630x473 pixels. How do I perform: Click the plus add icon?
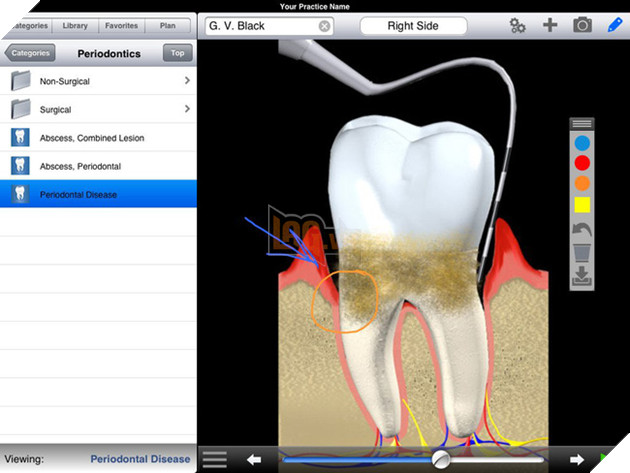coord(549,26)
